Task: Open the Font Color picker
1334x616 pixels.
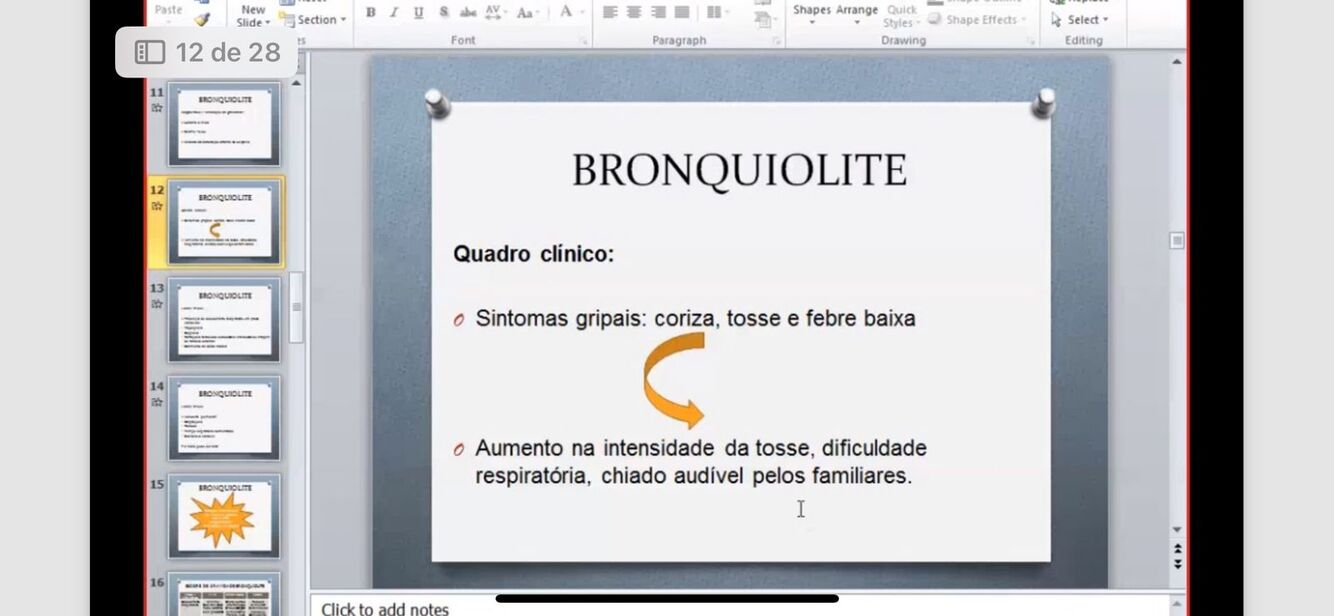Action: coord(570,13)
